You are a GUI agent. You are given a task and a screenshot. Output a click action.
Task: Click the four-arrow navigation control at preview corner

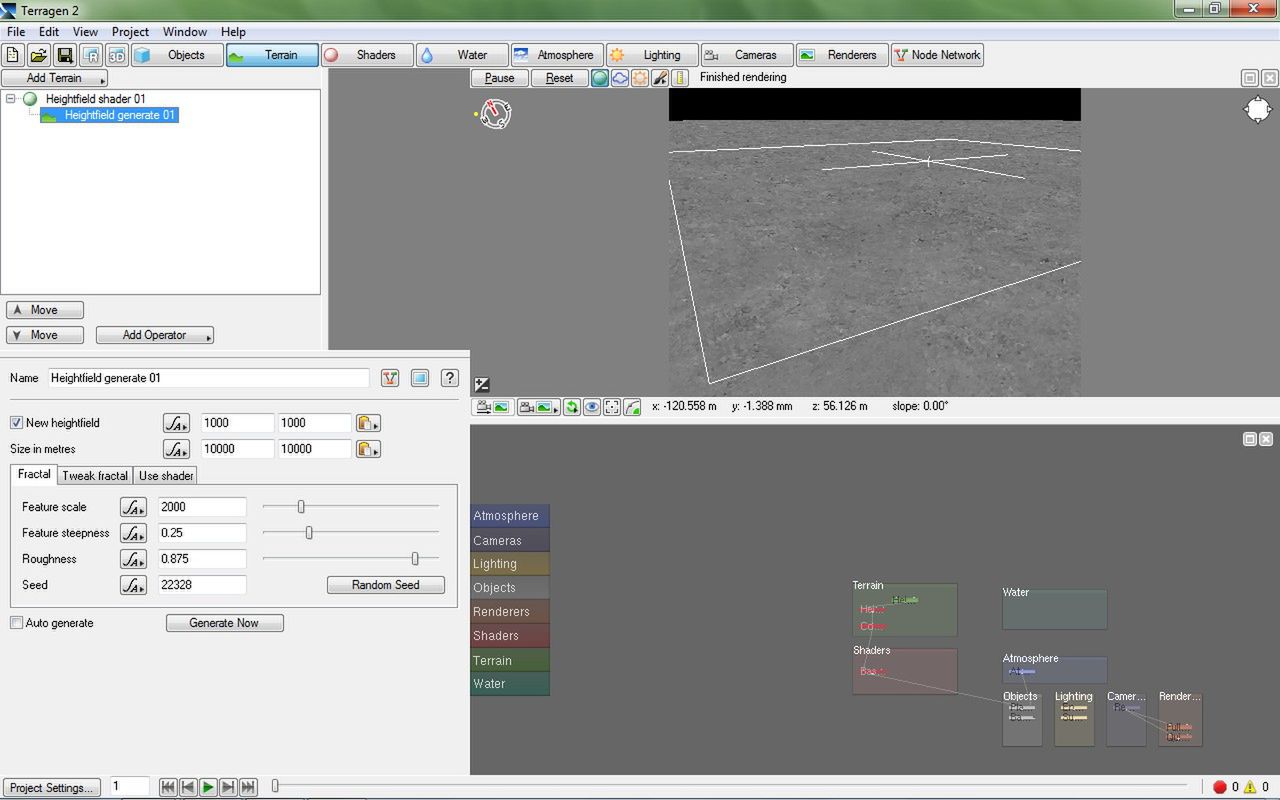[x=1258, y=109]
